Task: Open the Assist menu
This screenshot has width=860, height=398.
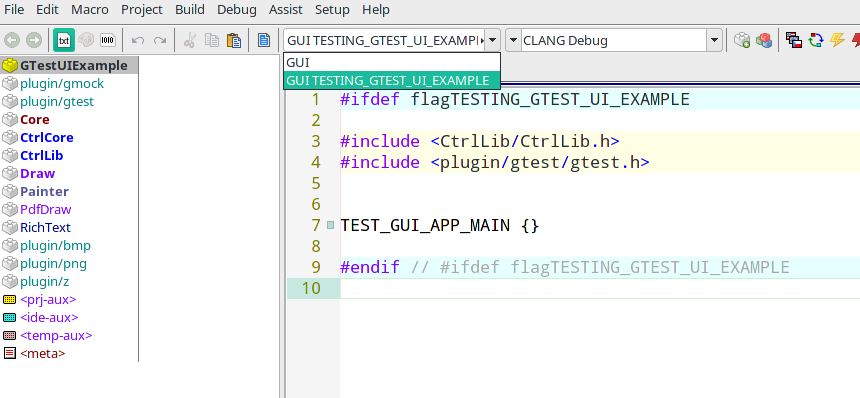Action: (286, 10)
